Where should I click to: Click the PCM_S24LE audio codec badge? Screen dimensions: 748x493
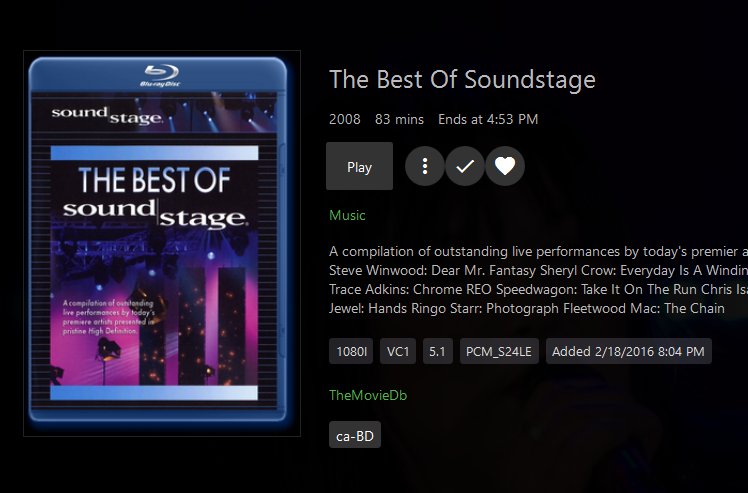tap(498, 351)
